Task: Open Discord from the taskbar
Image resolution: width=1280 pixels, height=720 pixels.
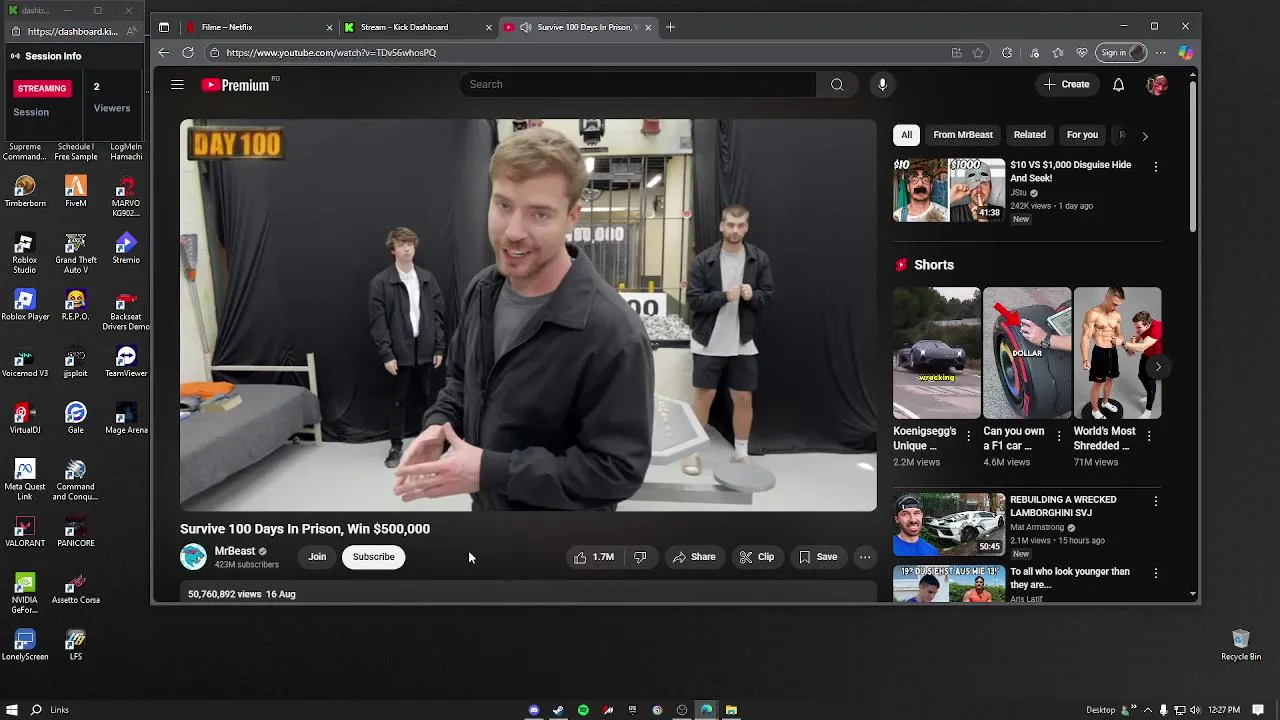Action: pyautogui.click(x=534, y=710)
